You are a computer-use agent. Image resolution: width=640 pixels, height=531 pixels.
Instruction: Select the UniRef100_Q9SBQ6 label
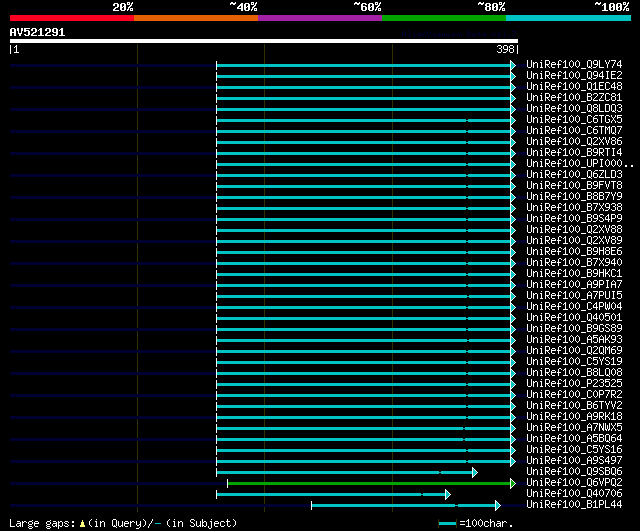[574, 472]
